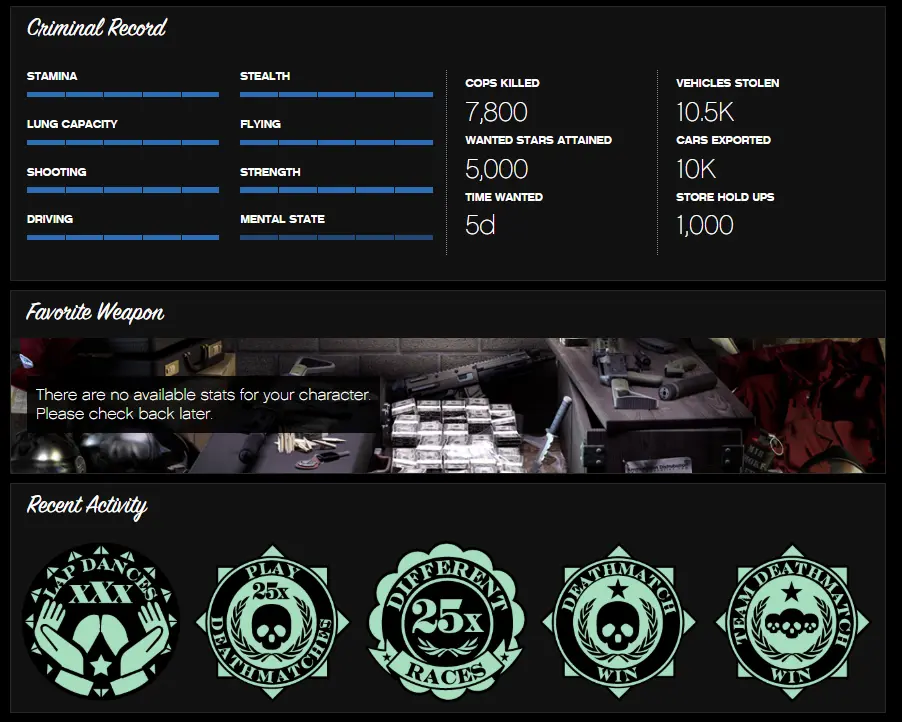Image resolution: width=902 pixels, height=722 pixels.
Task: Click the FLYING label
Action: tap(261, 124)
